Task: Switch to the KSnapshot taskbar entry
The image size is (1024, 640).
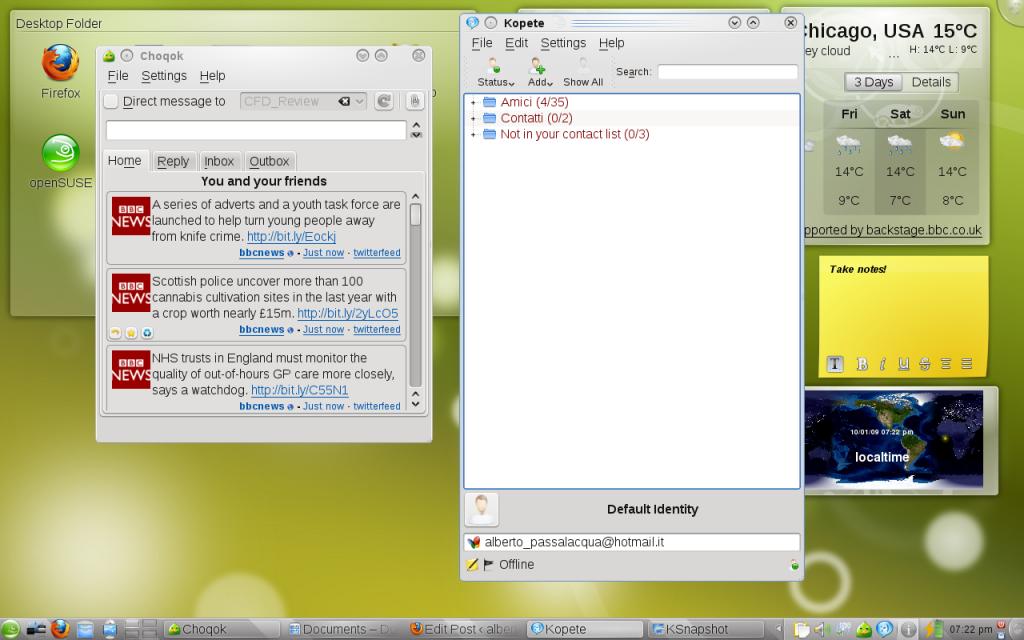Action: [707, 630]
